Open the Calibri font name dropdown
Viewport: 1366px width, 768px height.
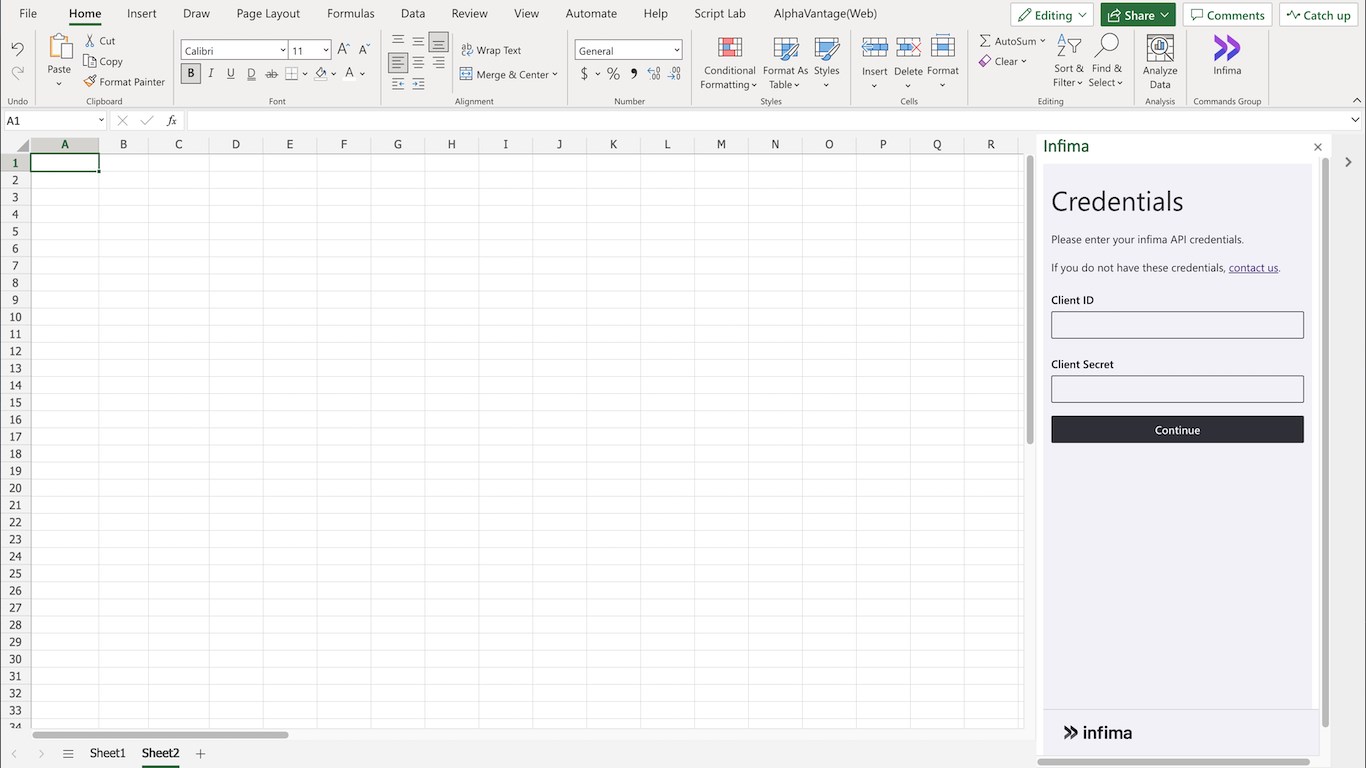283,50
